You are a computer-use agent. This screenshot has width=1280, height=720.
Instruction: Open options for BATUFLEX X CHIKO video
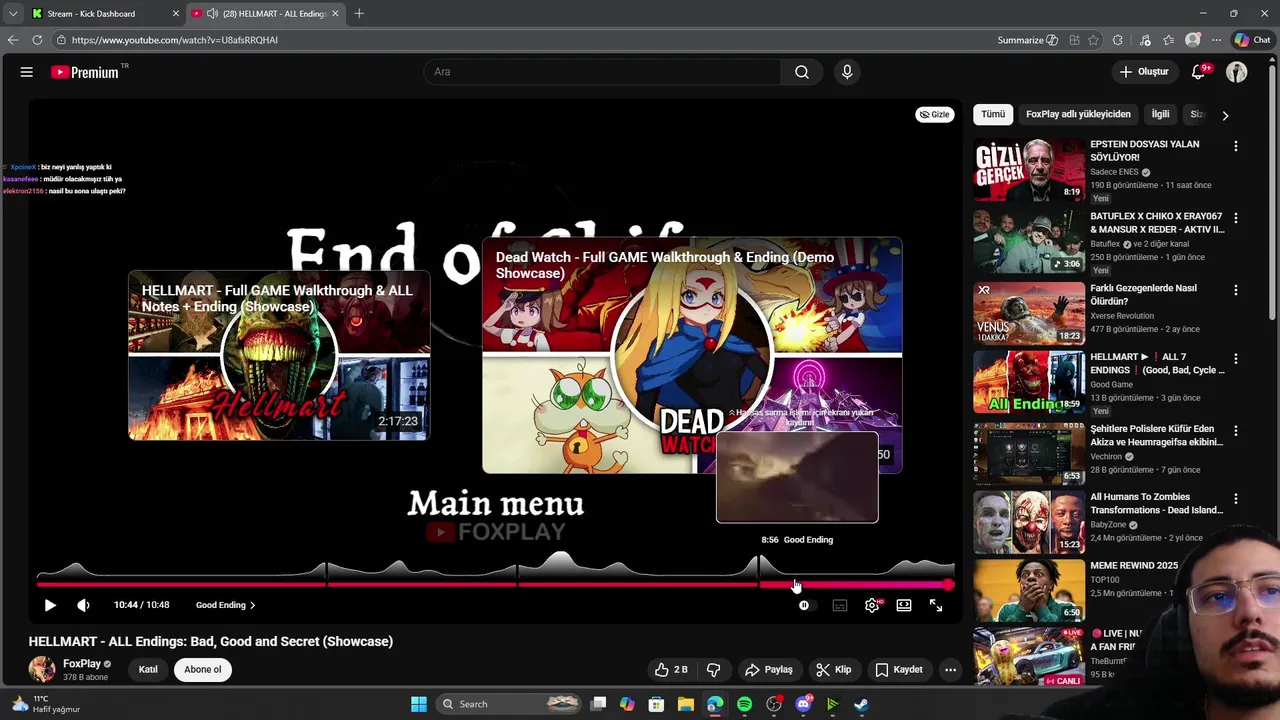tap(1236, 218)
